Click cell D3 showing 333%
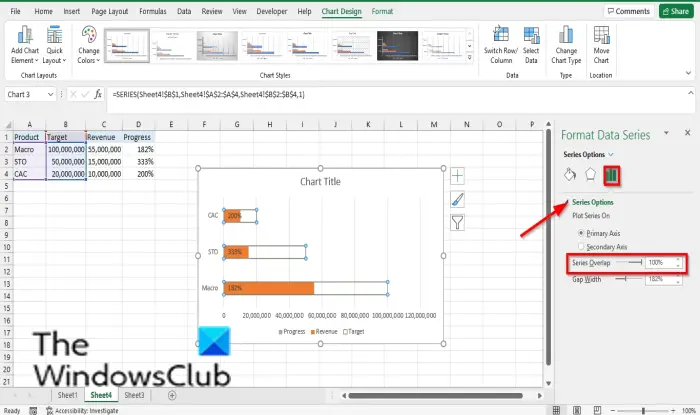 tap(138, 162)
